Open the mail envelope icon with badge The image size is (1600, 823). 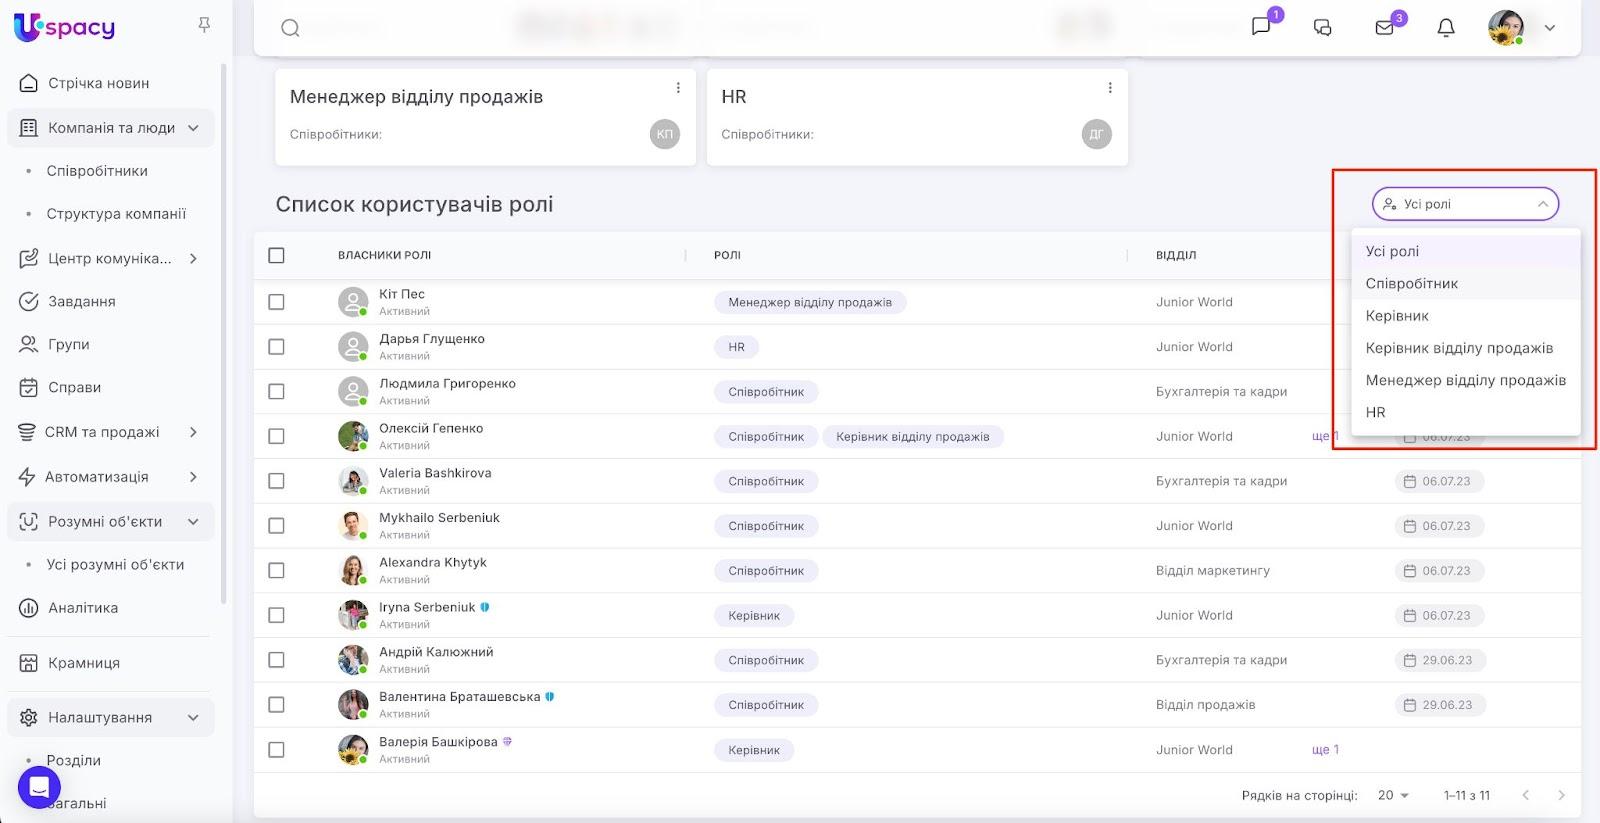pos(1385,28)
